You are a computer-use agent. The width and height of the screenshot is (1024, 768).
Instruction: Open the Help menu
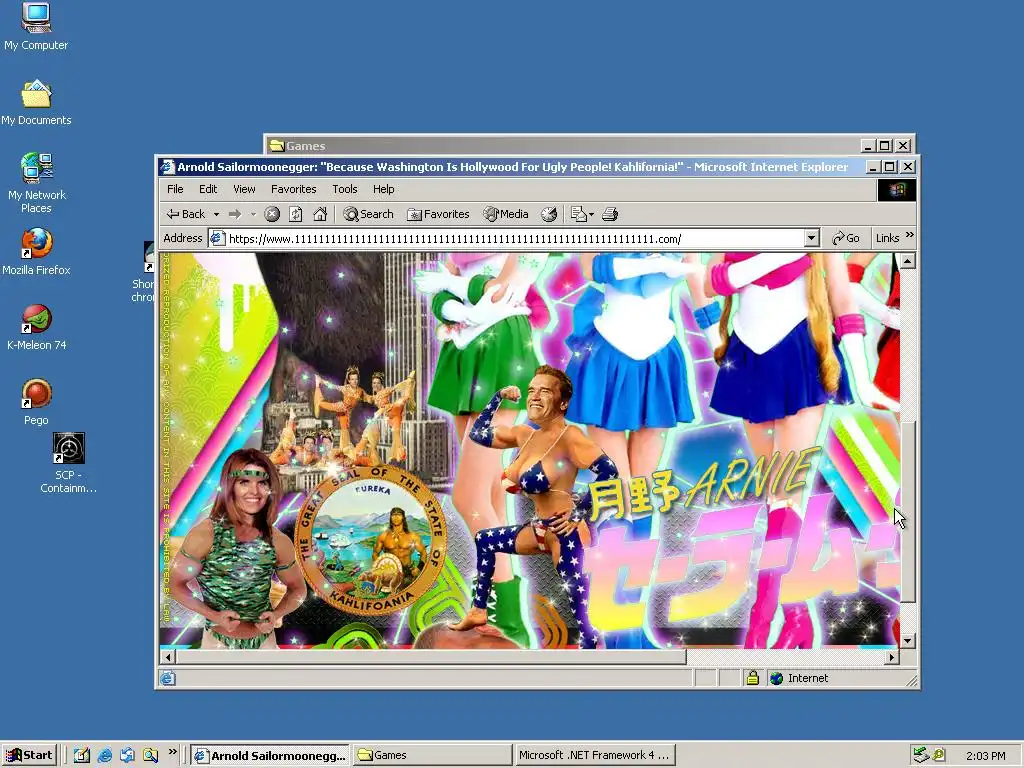click(x=383, y=189)
